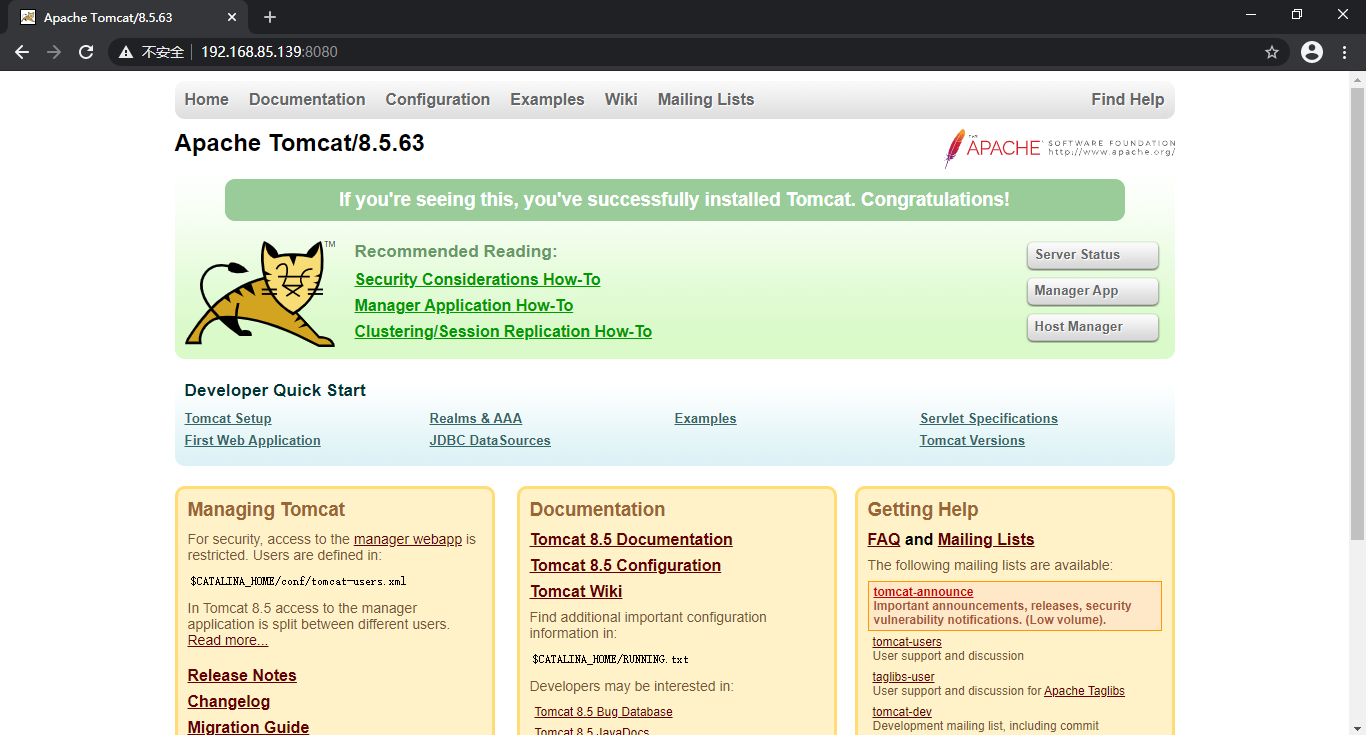Open the Tomcat 8.5 Documentation link
Image resolution: width=1366 pixels, height=735 pixels.
pyautogui.click(x=631, y=540)
